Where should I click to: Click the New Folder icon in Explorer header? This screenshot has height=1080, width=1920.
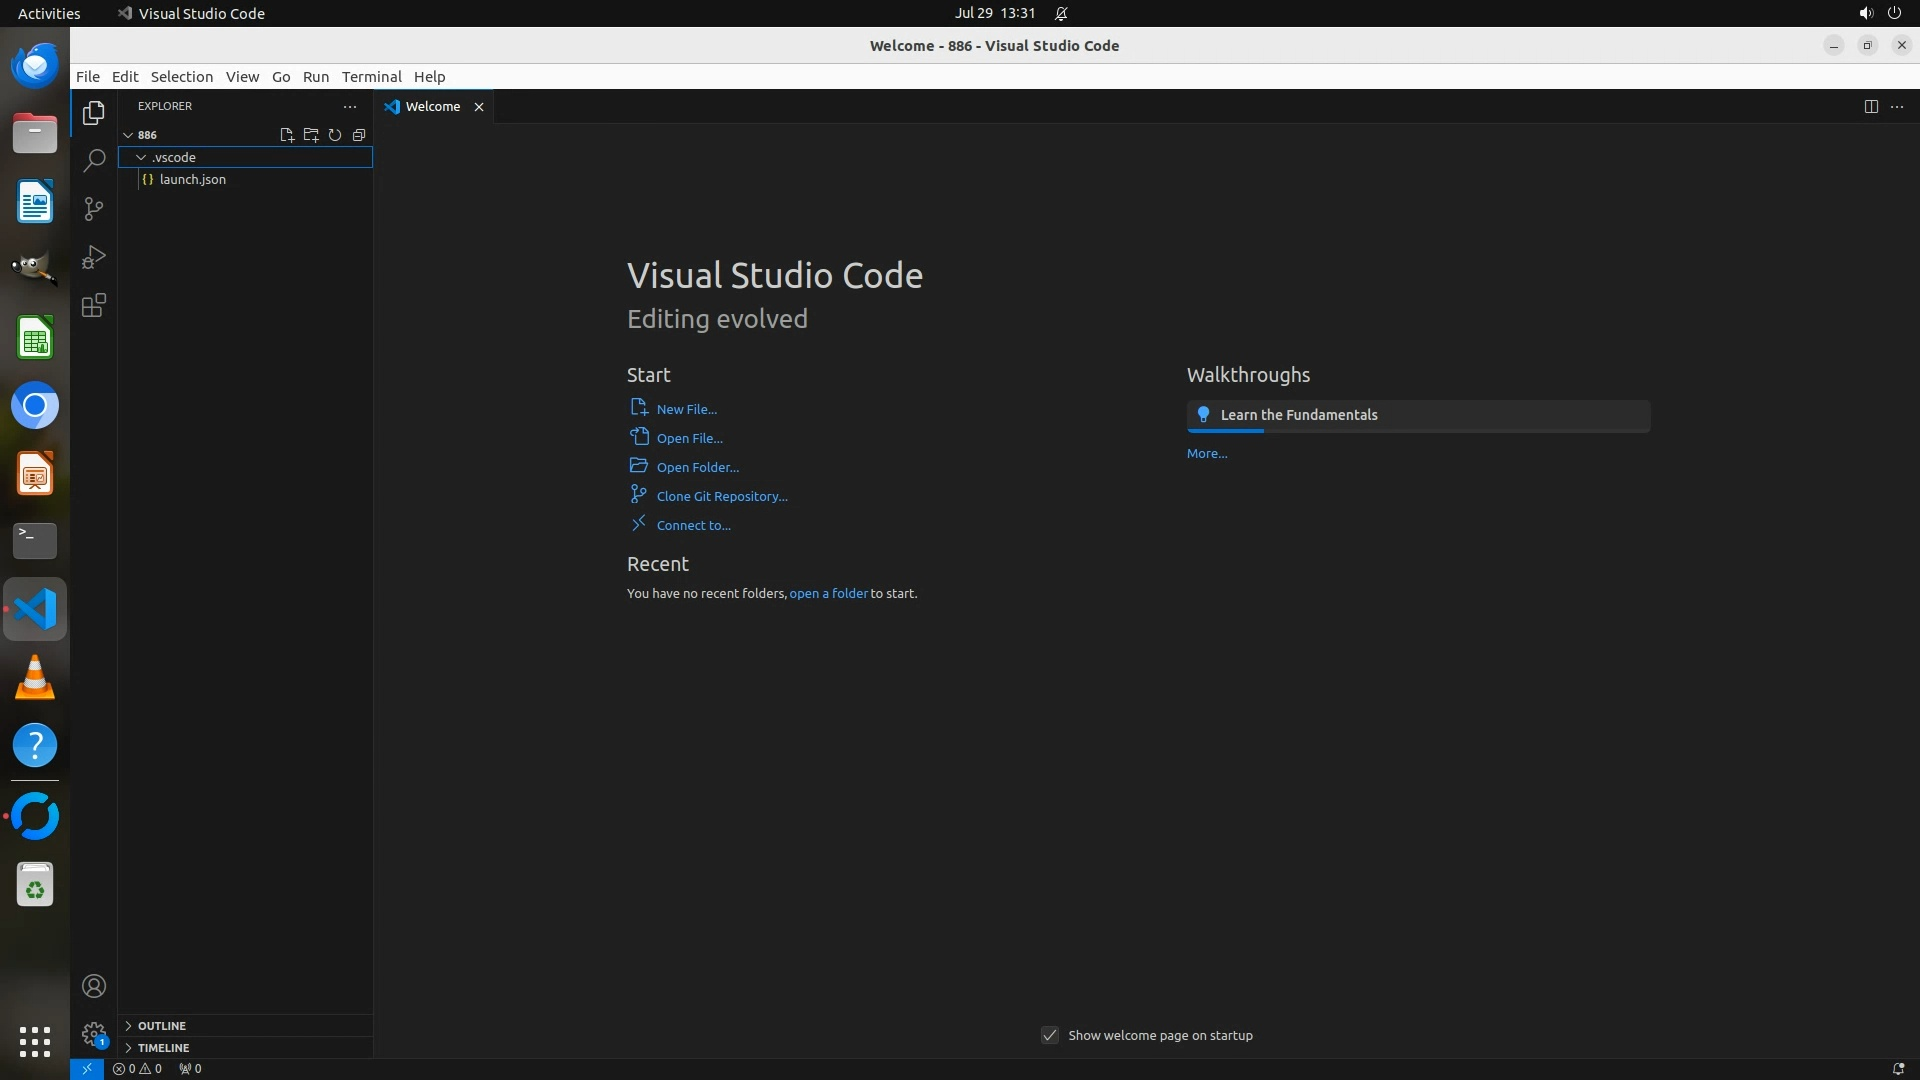coord(311,135)
